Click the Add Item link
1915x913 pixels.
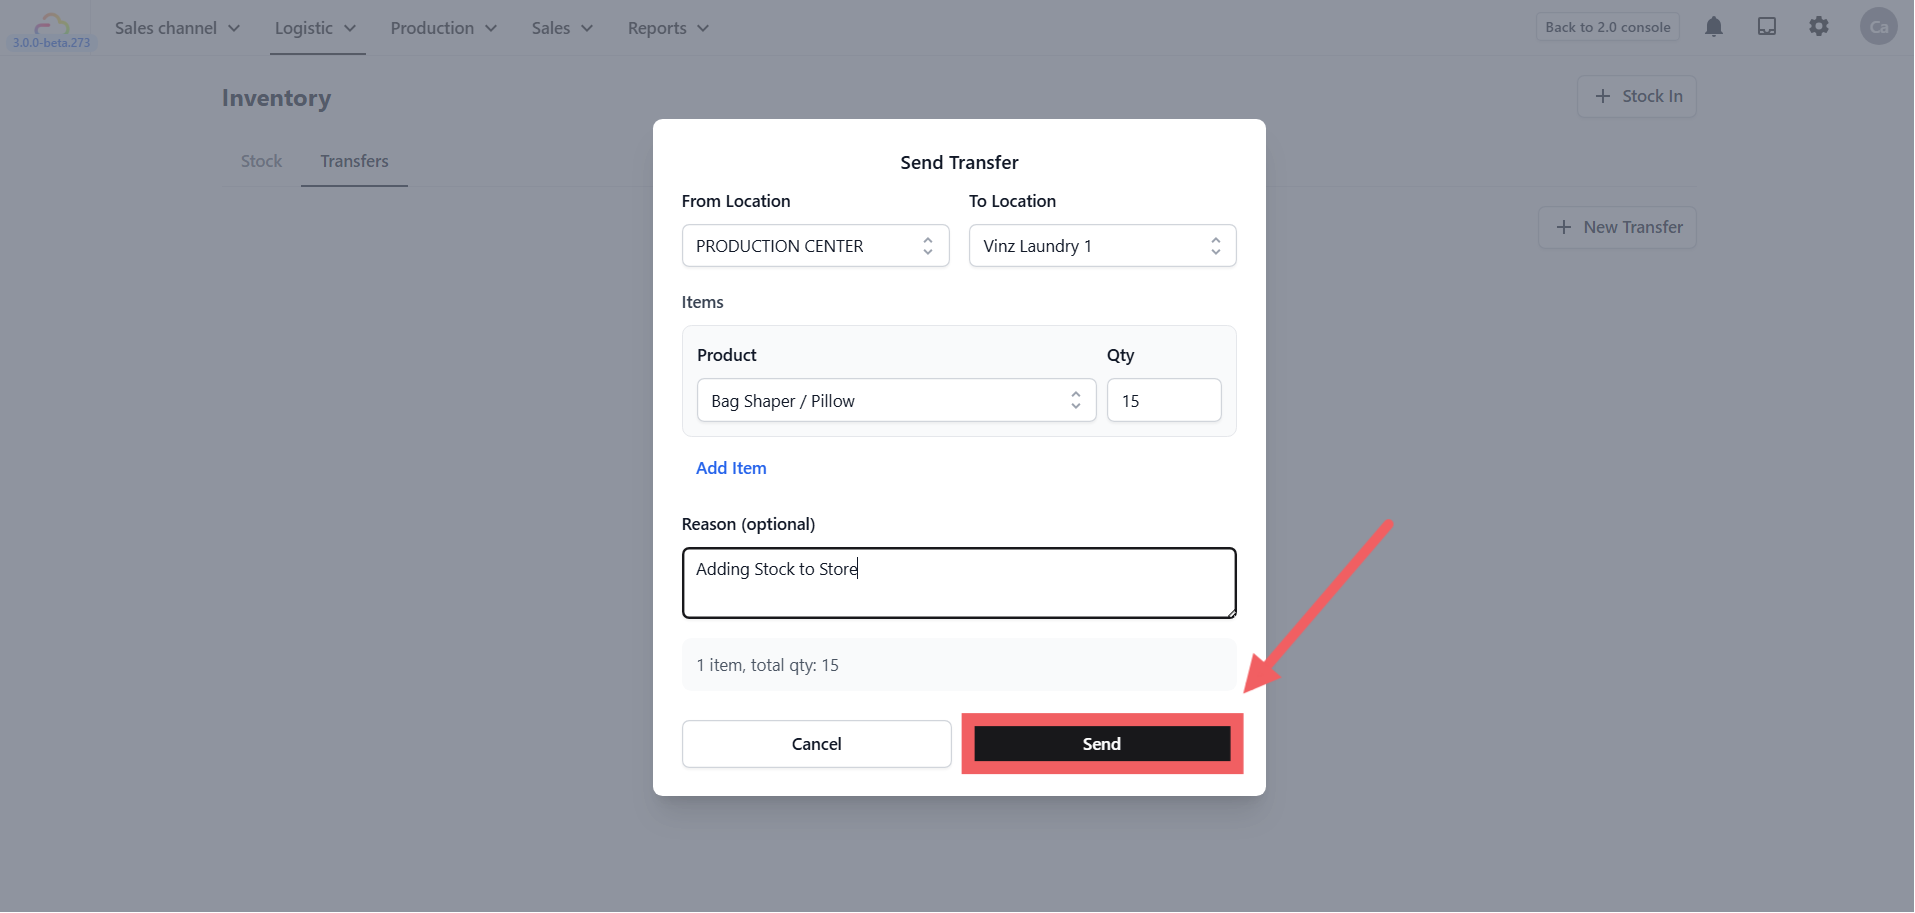click(731, 468)
